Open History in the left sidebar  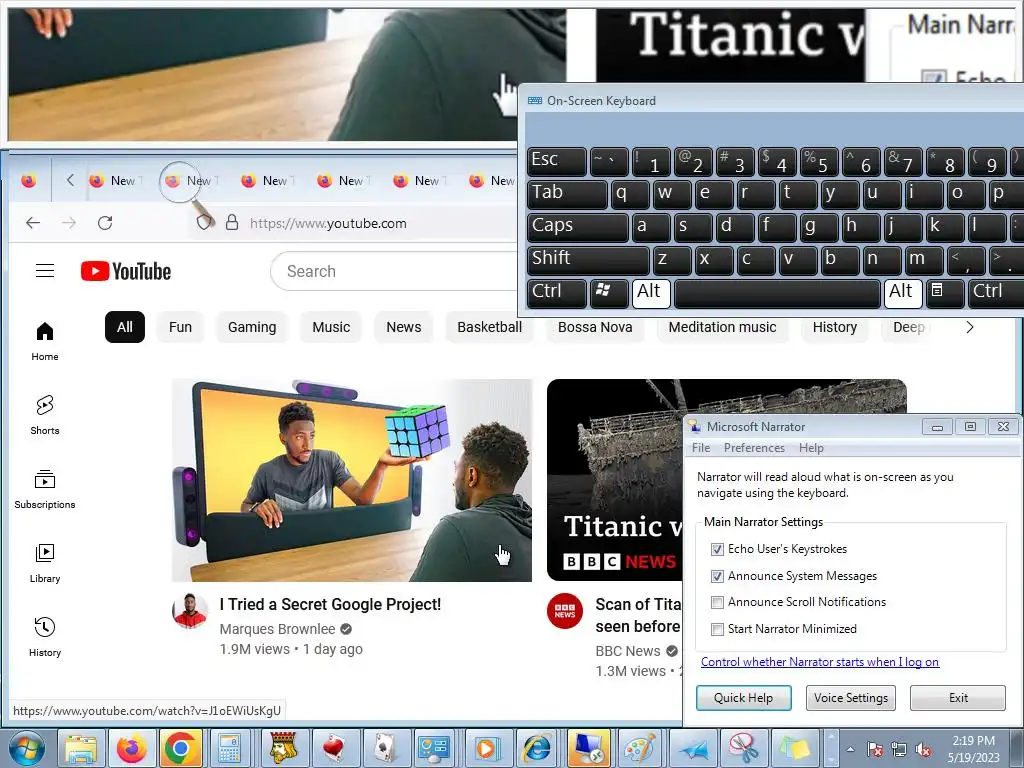point(44,637)
